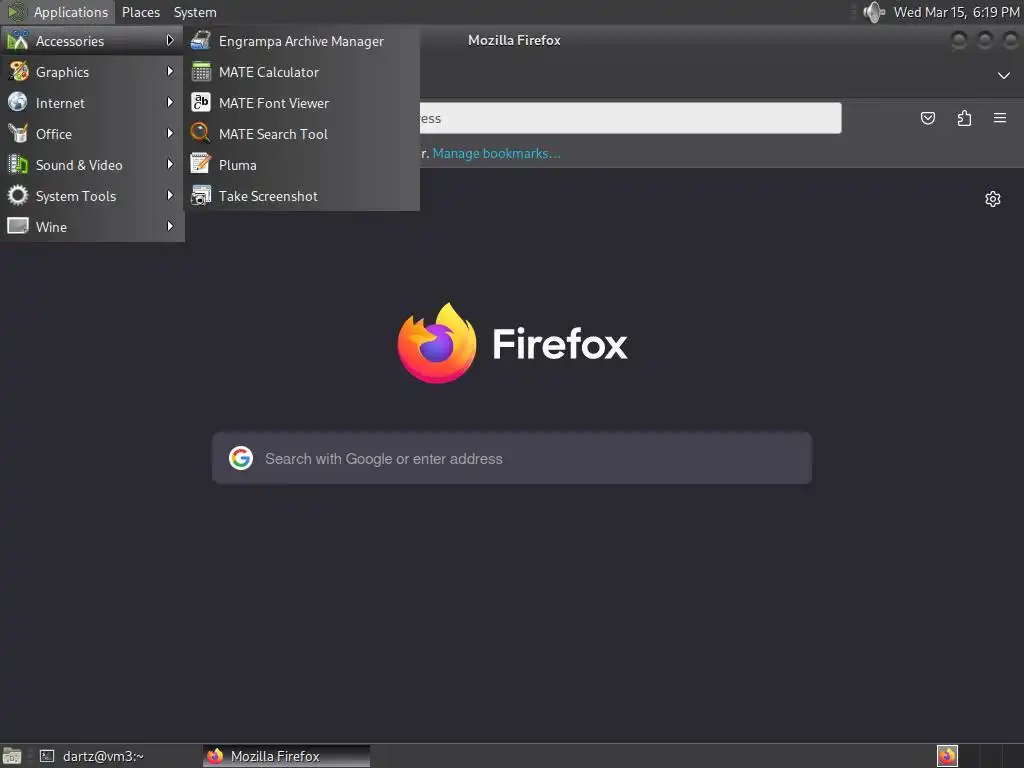This screenshot has height=768, width=1024.
Task: Click the Applications menu logo icon
Action: coord(16,12)
